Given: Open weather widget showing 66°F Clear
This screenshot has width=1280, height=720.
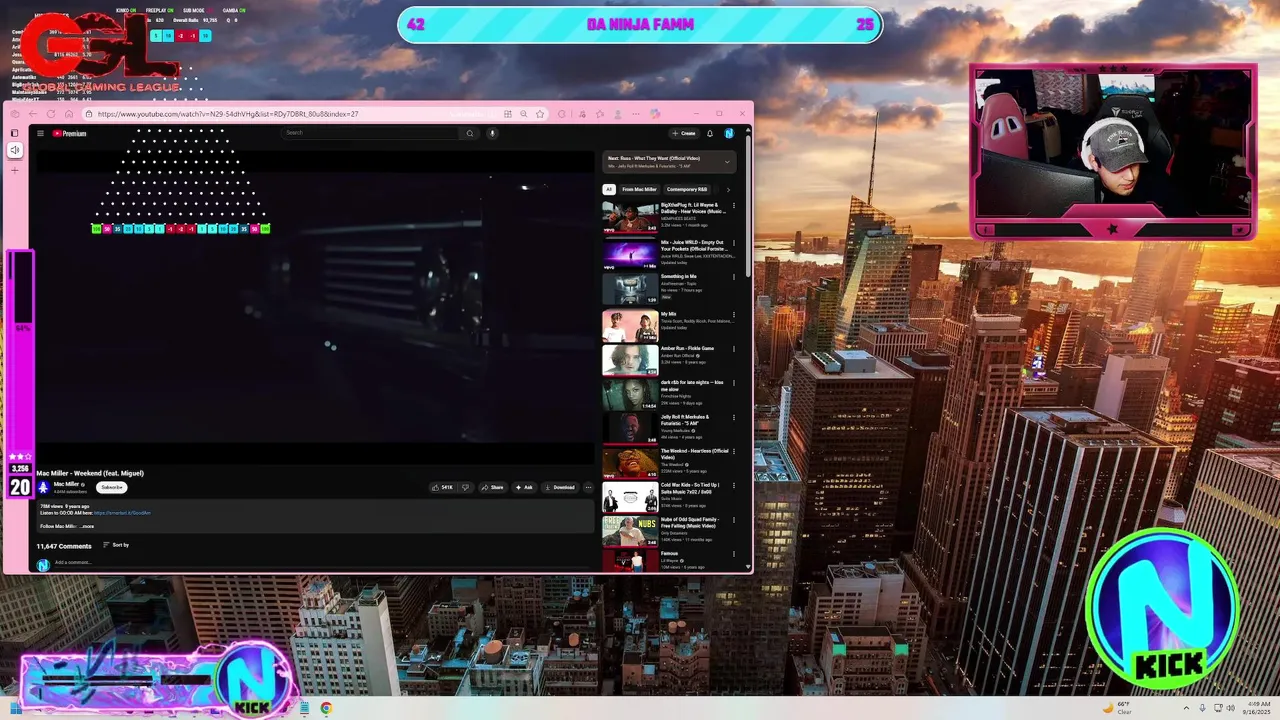Looking at the screenshot, I should pyautogui.click(x=1118, y=708).
